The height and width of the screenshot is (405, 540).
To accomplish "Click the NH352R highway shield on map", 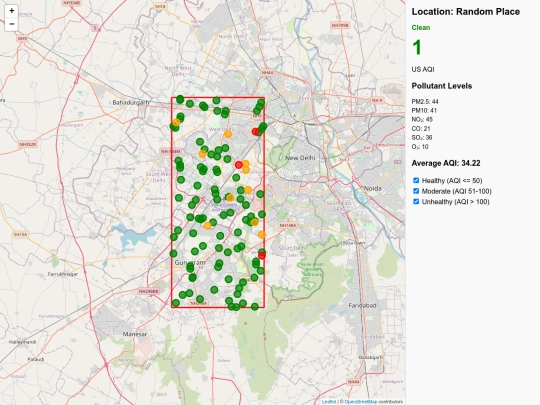I will 28,145.
